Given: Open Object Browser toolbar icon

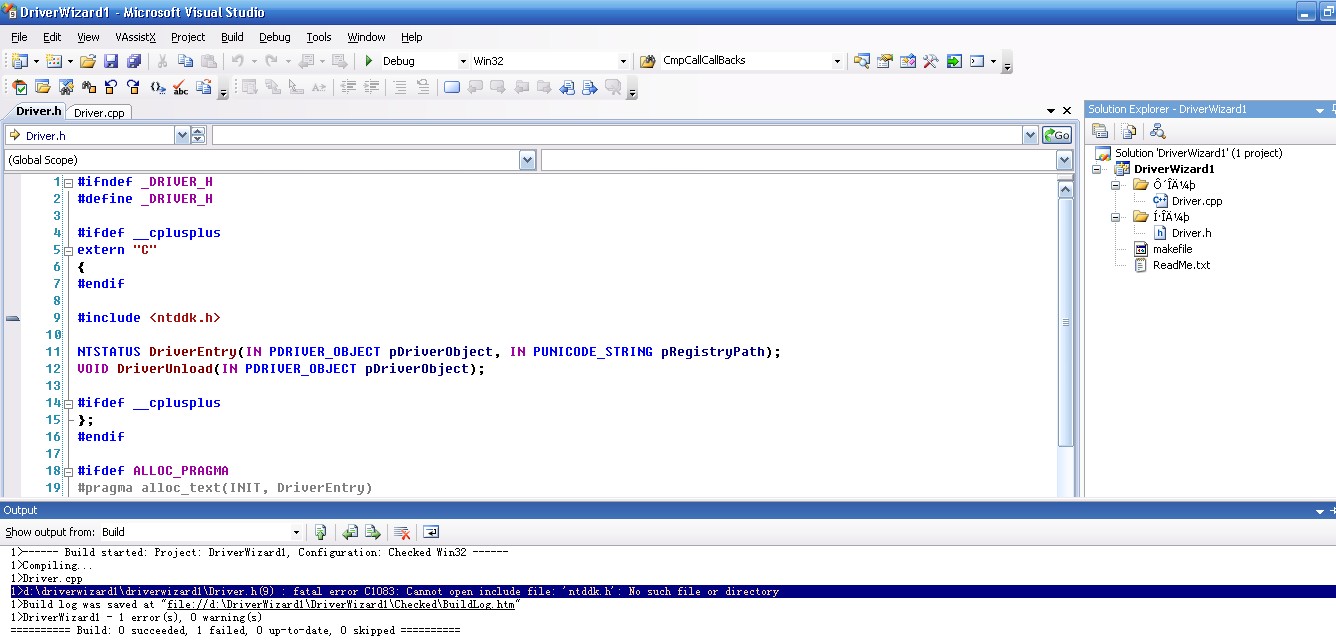Looking at the screenshot, I should pyautogui.click(x=908, y=61).
